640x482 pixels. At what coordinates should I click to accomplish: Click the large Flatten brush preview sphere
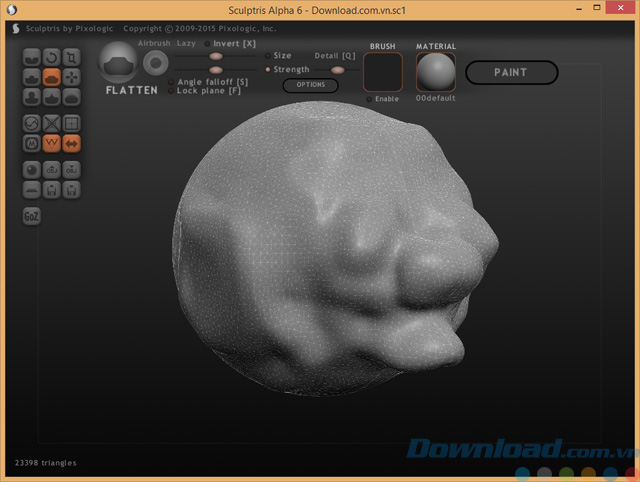(118, 62)
